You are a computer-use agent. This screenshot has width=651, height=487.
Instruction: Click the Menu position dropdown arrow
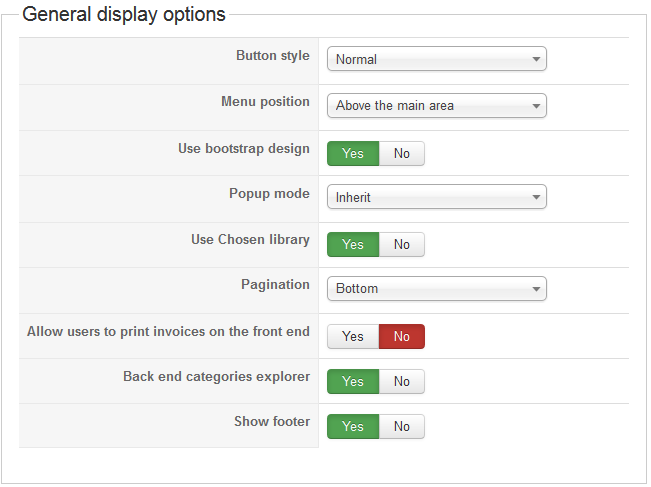536,106
